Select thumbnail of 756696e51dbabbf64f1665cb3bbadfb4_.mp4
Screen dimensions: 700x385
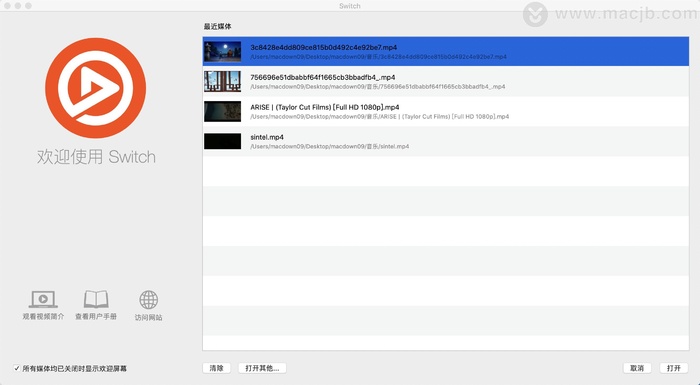point(222,81)
